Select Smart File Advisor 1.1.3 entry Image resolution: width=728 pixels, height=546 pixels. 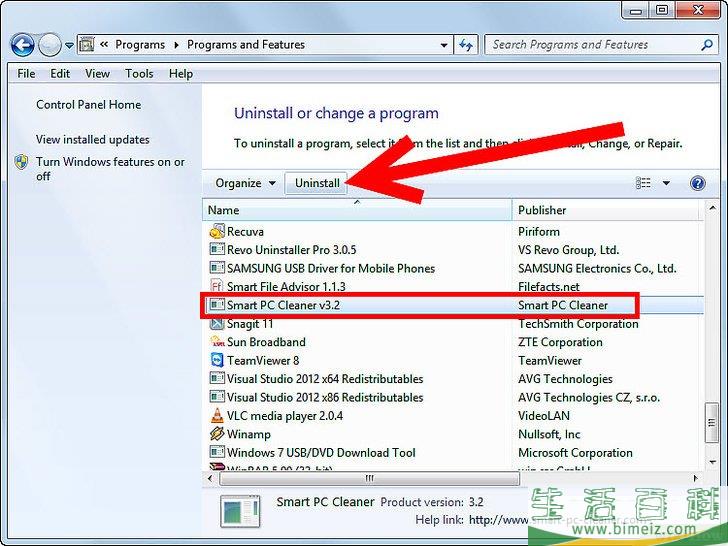pyautogui.click(x=286, y=286)
